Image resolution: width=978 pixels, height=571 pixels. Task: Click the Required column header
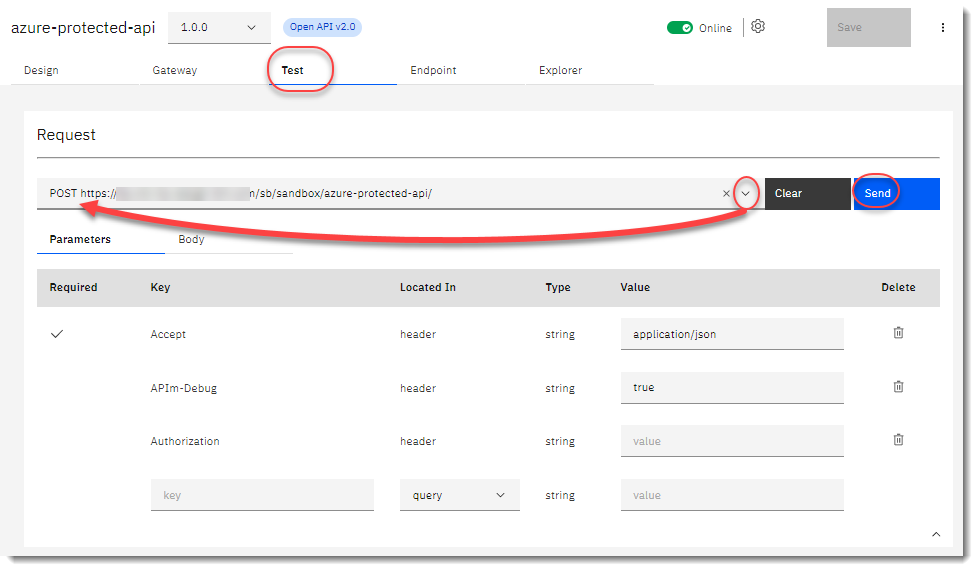pyautogui.click(x=74, y=287)
